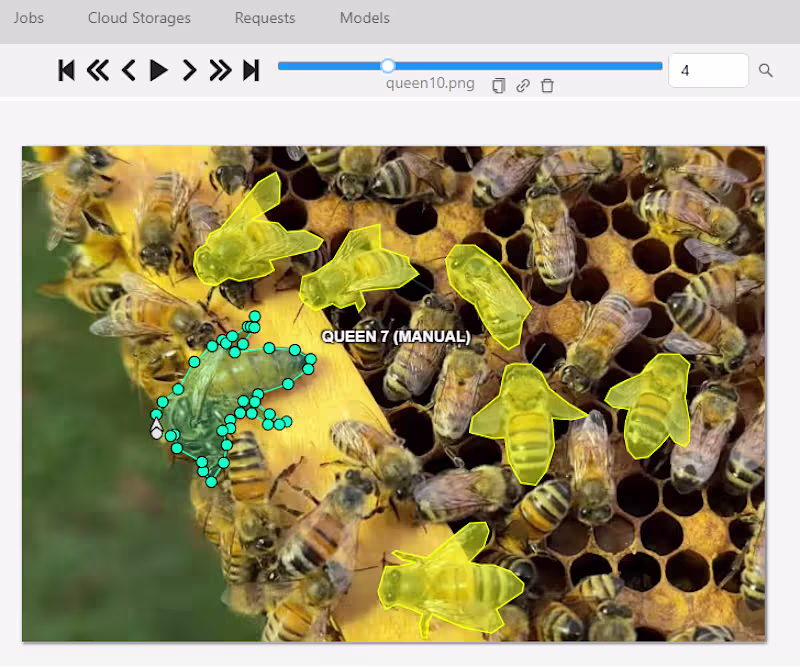Step to the previous frame

127,70
